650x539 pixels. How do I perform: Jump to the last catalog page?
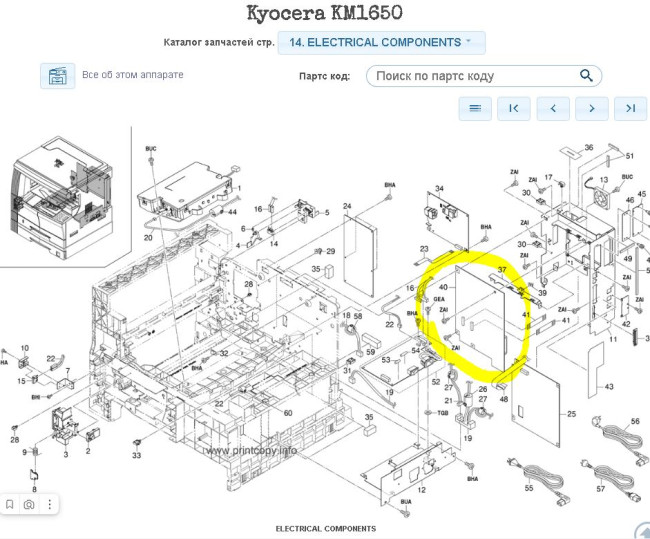tap(630, 108)
